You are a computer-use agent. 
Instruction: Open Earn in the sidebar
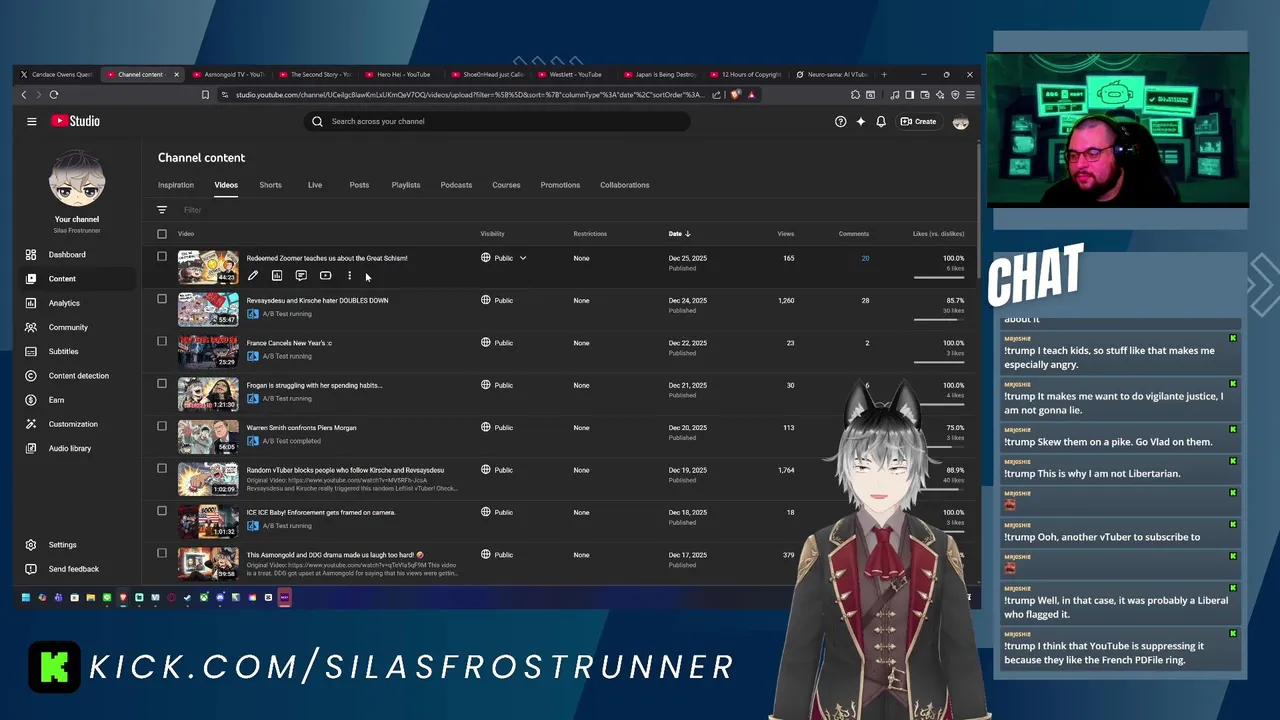coord(56,400)
